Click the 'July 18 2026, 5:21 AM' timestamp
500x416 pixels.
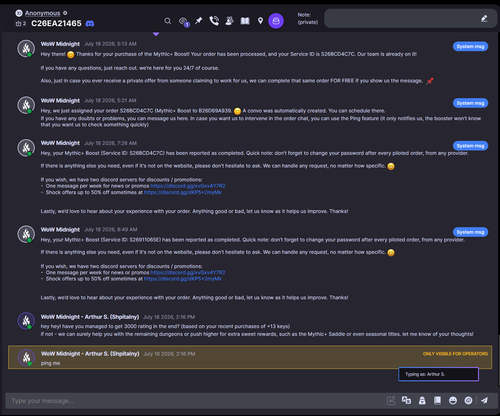110,101
